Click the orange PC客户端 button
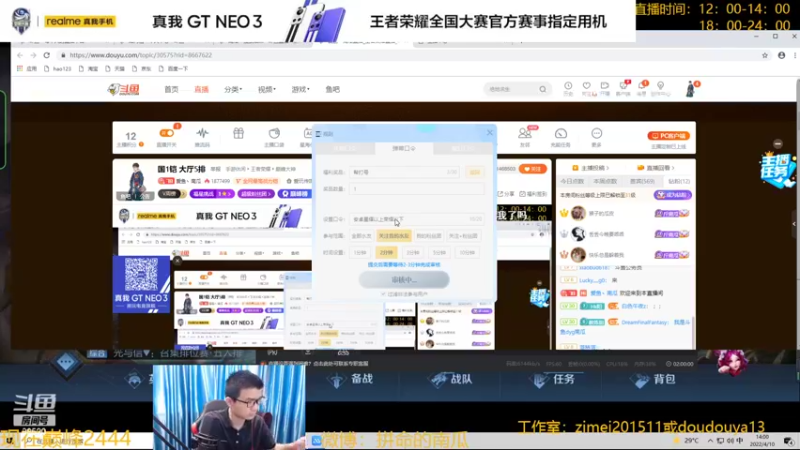Image resolution: width=800 pixels, height=450 pixels. pyautogui.click(x=668, y=136)
